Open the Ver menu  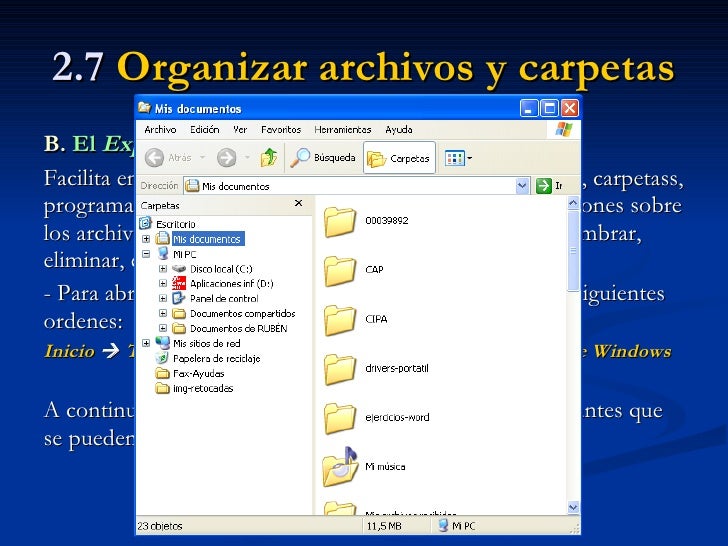pyautogui.click(x=240, y=130)
